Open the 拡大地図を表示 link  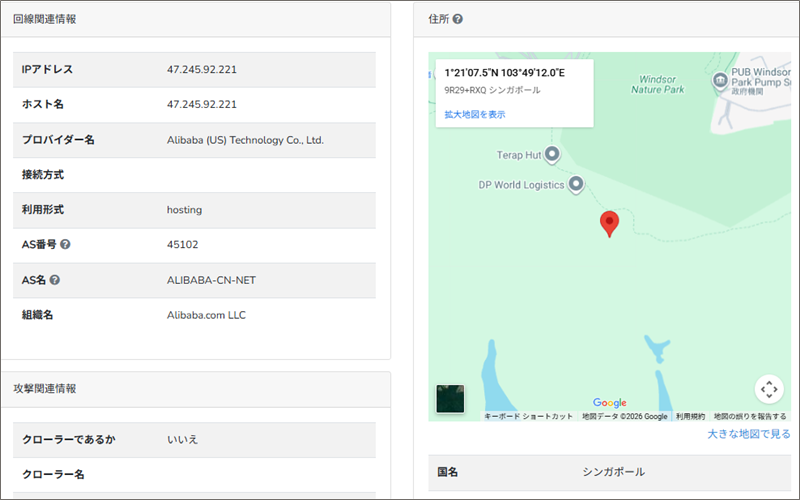475,115
